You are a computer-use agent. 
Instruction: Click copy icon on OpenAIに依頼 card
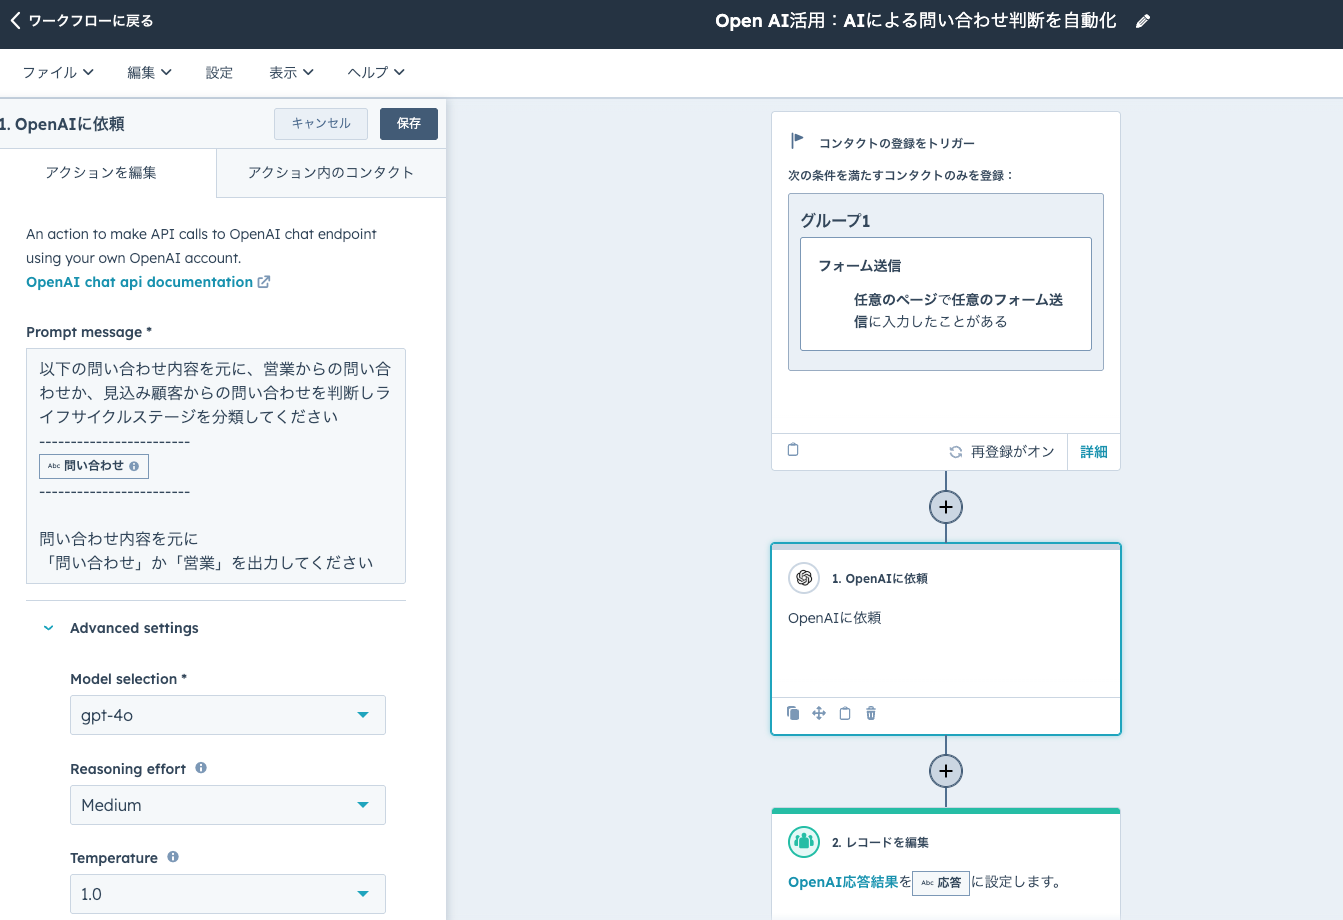click(793, 713)
